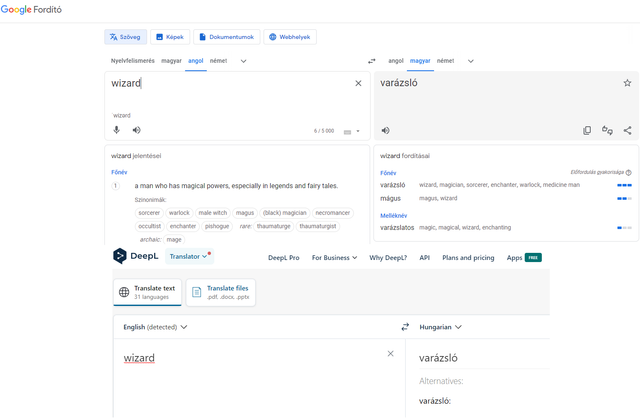
Task: Open the DeepL API link
Action: [424, 258]
